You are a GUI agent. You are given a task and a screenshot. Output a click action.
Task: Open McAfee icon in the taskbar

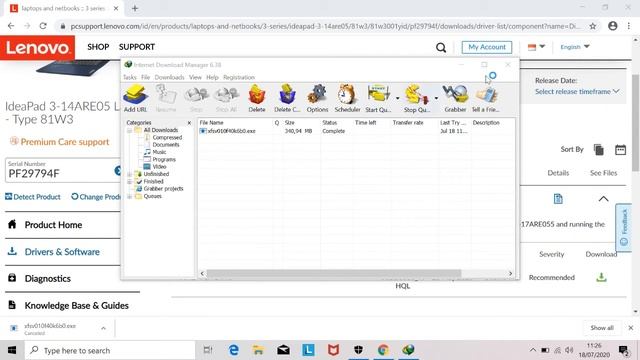[333, 350]
